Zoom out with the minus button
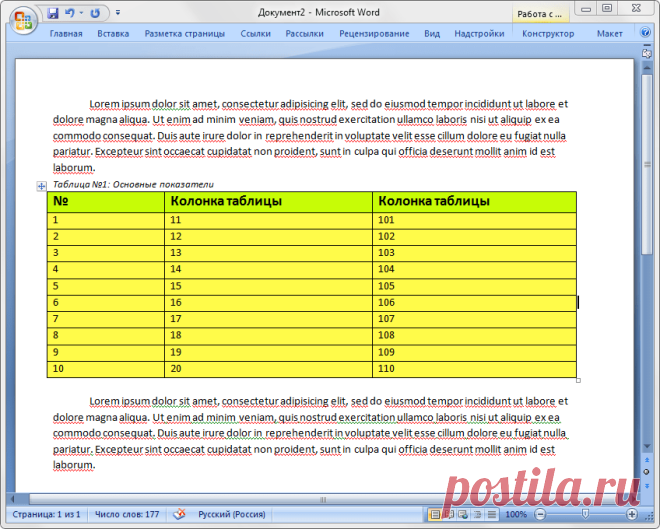 (540, 514)
